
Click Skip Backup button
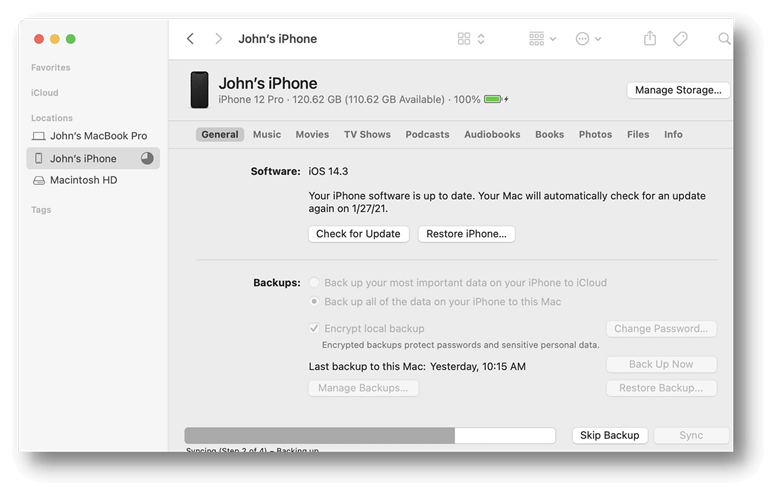[610, 436]
